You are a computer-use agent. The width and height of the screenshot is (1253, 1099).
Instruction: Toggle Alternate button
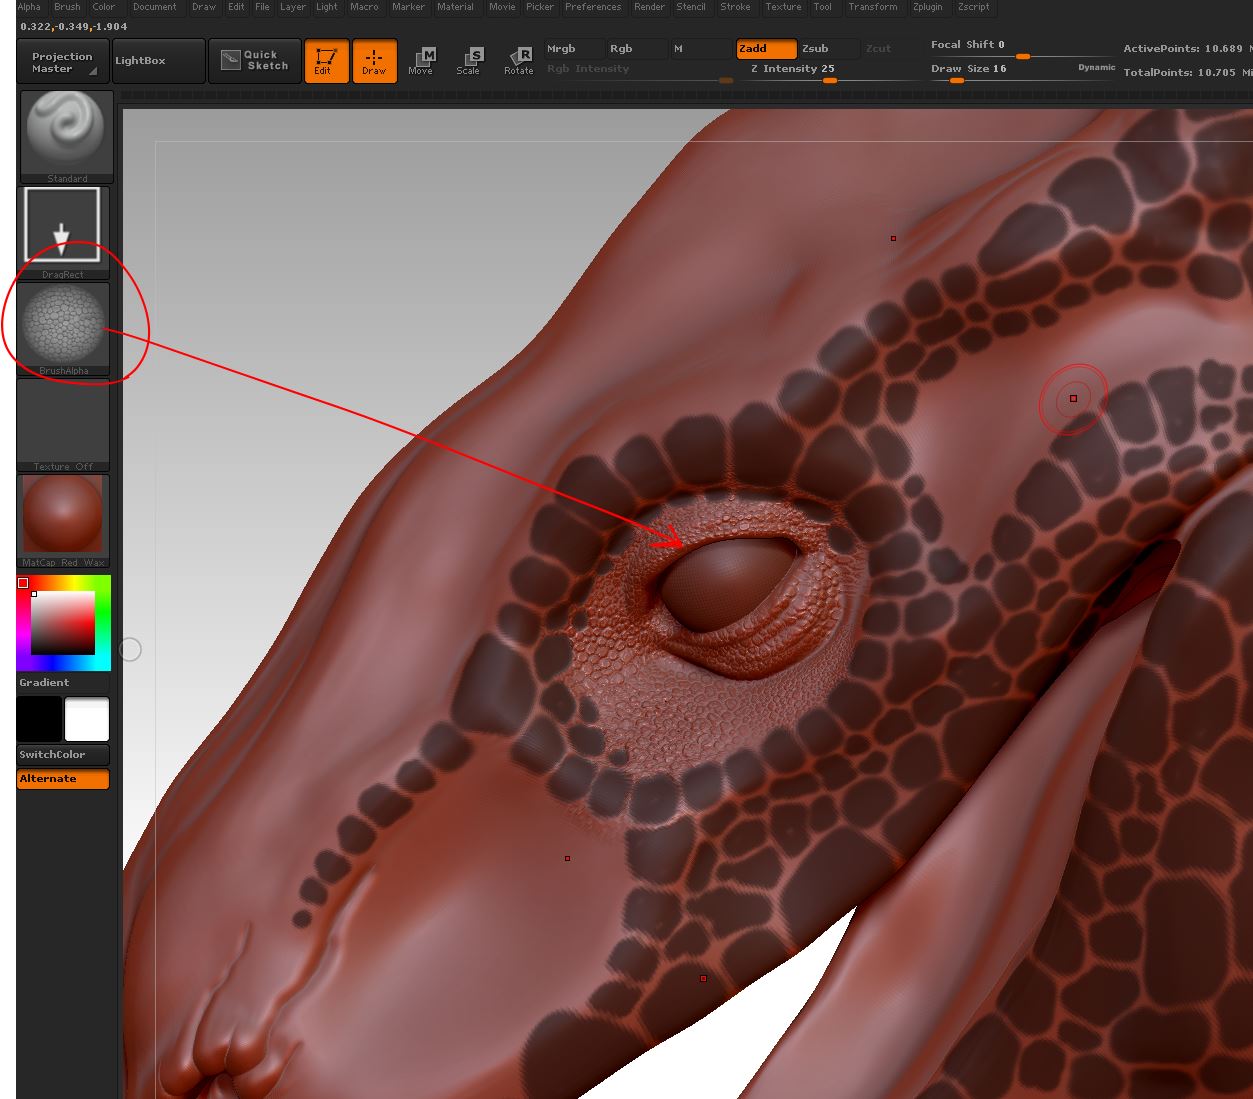tap(63, 779)
